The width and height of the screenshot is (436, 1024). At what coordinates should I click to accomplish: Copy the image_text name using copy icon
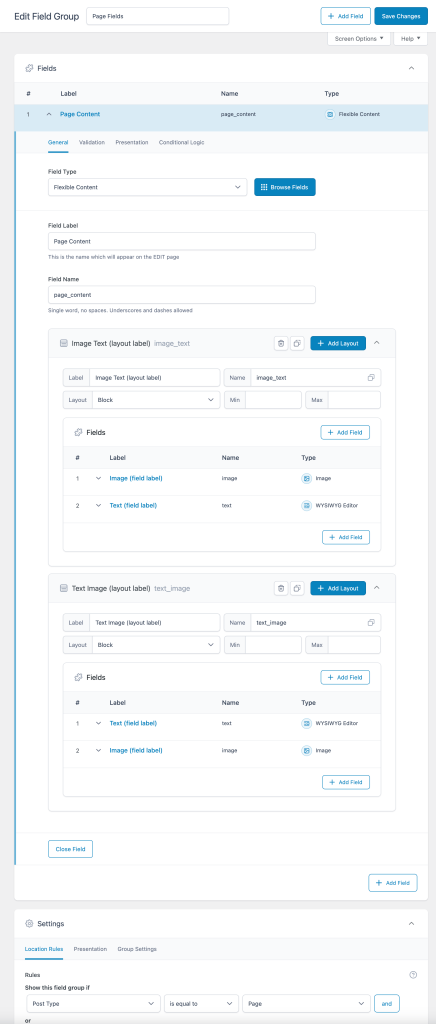coord(371,377)
